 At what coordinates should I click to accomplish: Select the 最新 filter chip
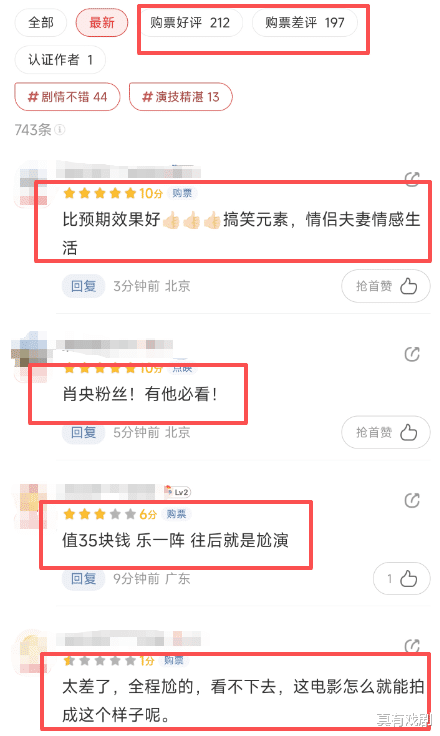tap(102, 23)
